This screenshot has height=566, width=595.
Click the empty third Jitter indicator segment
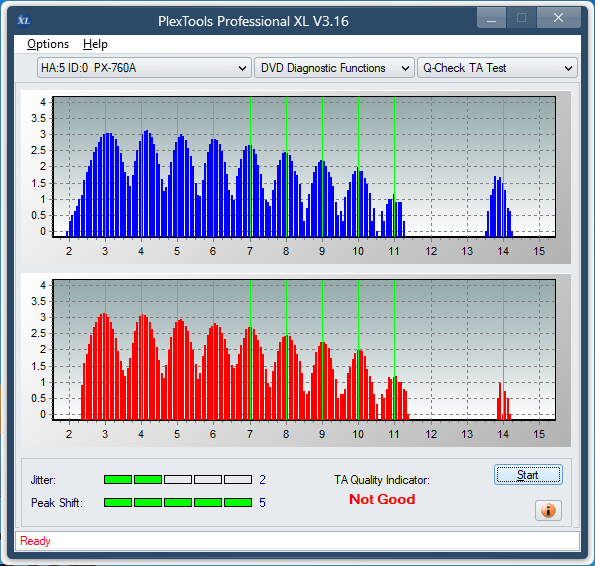178,480
